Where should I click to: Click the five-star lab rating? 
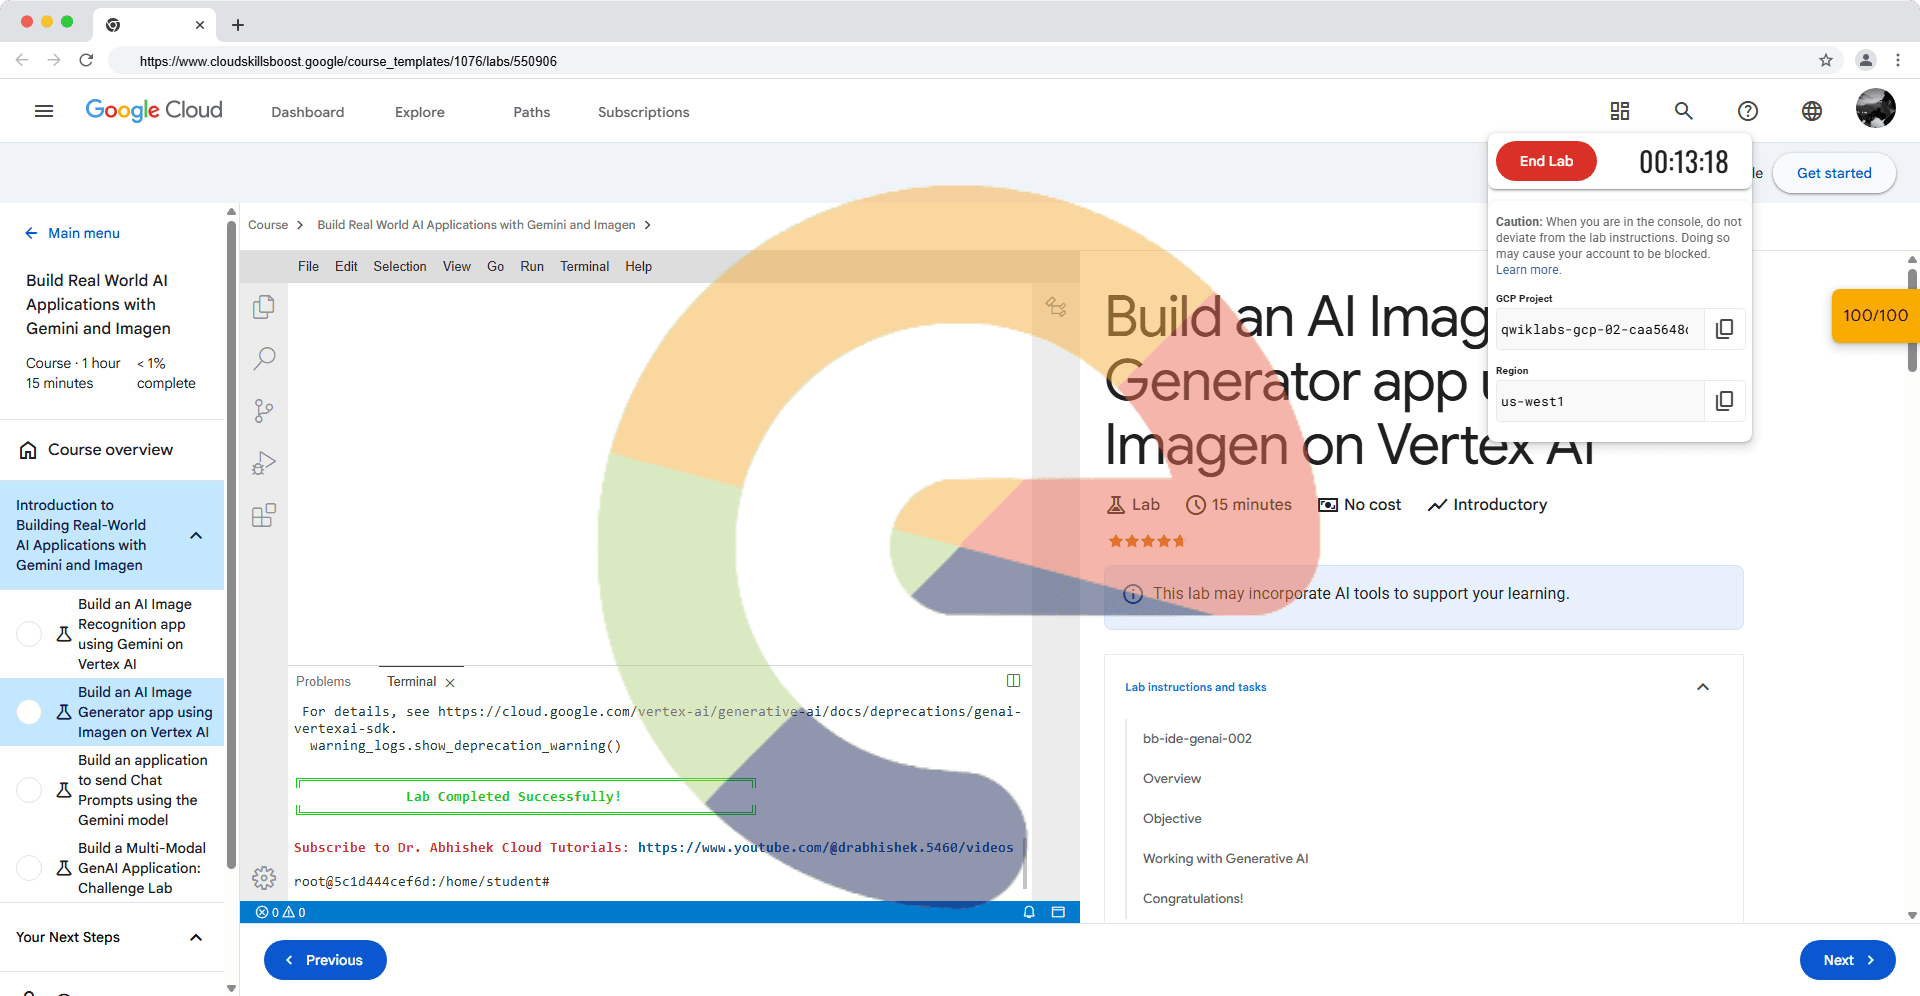(1146, 541)
